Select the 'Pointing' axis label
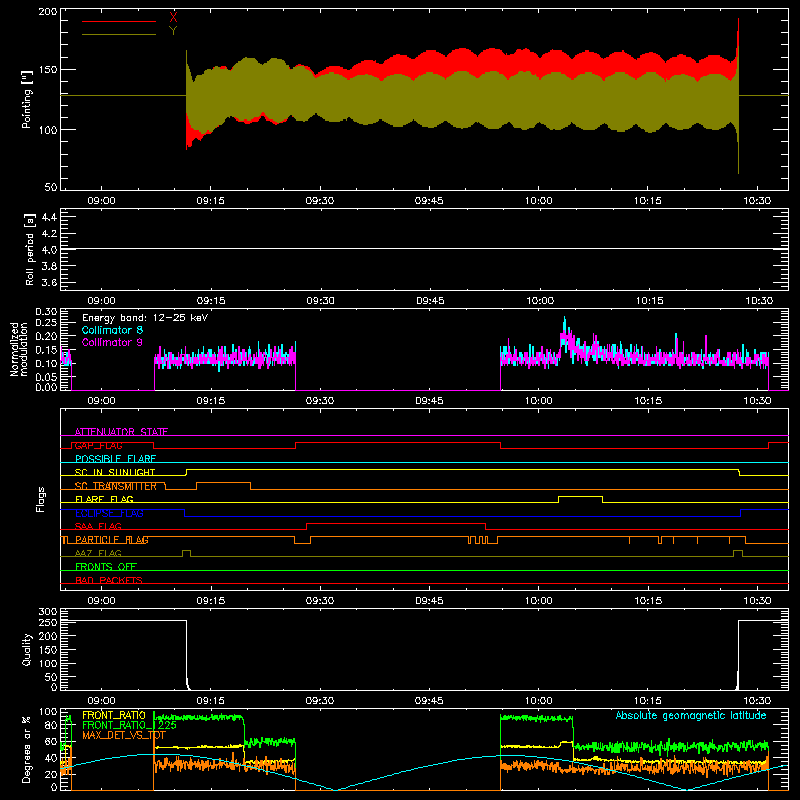The width and height of the screenshot is (800, 800). 27,101
